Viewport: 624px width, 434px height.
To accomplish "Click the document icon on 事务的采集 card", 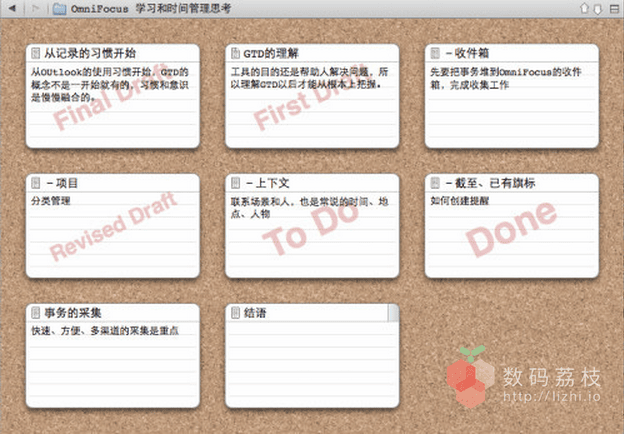I will (36, 313).
